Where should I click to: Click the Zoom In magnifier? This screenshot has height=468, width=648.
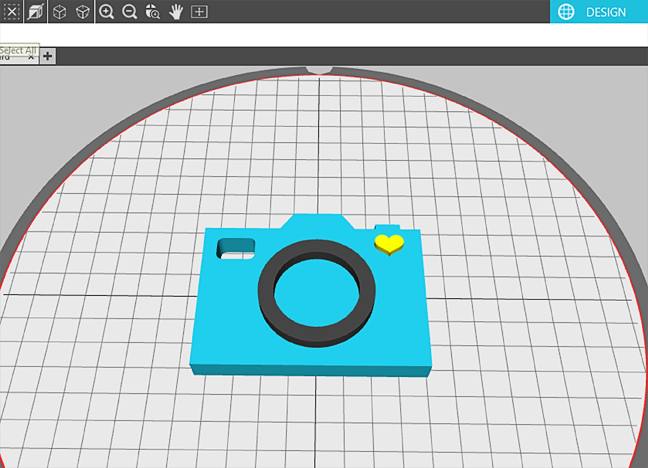click(107, 12)
